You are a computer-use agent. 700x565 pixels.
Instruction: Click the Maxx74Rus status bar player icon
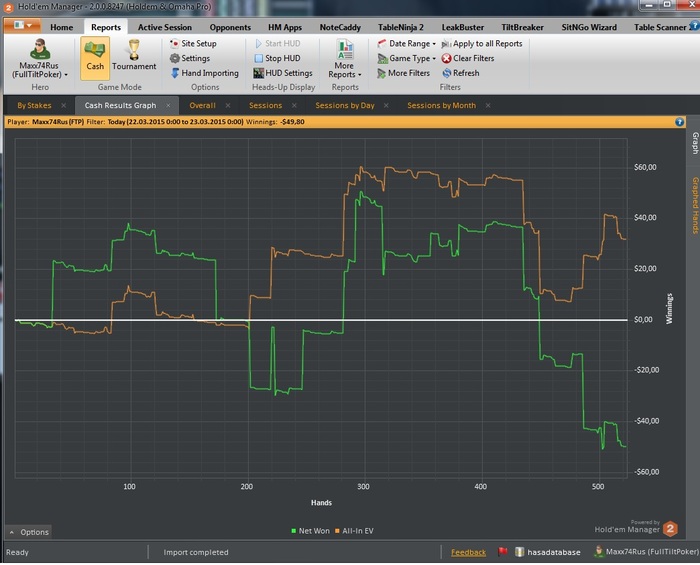599,552
